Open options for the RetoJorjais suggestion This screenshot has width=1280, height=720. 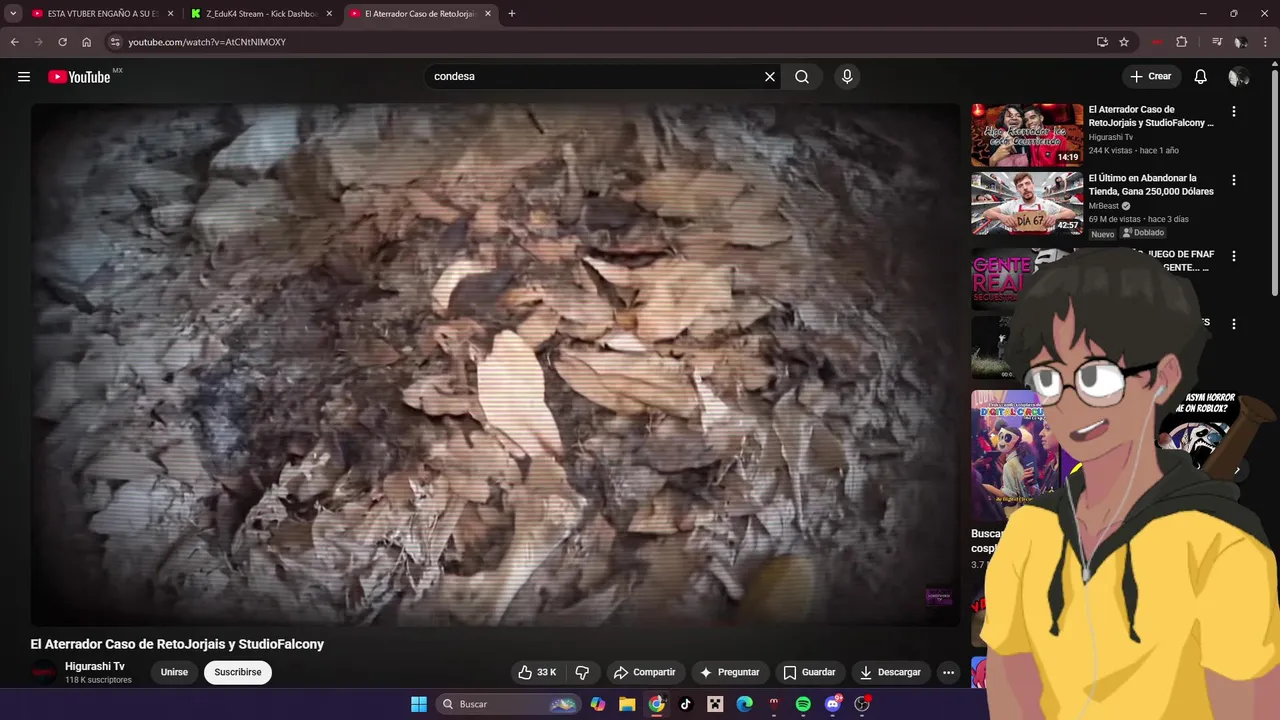(x=1233, y=112)
